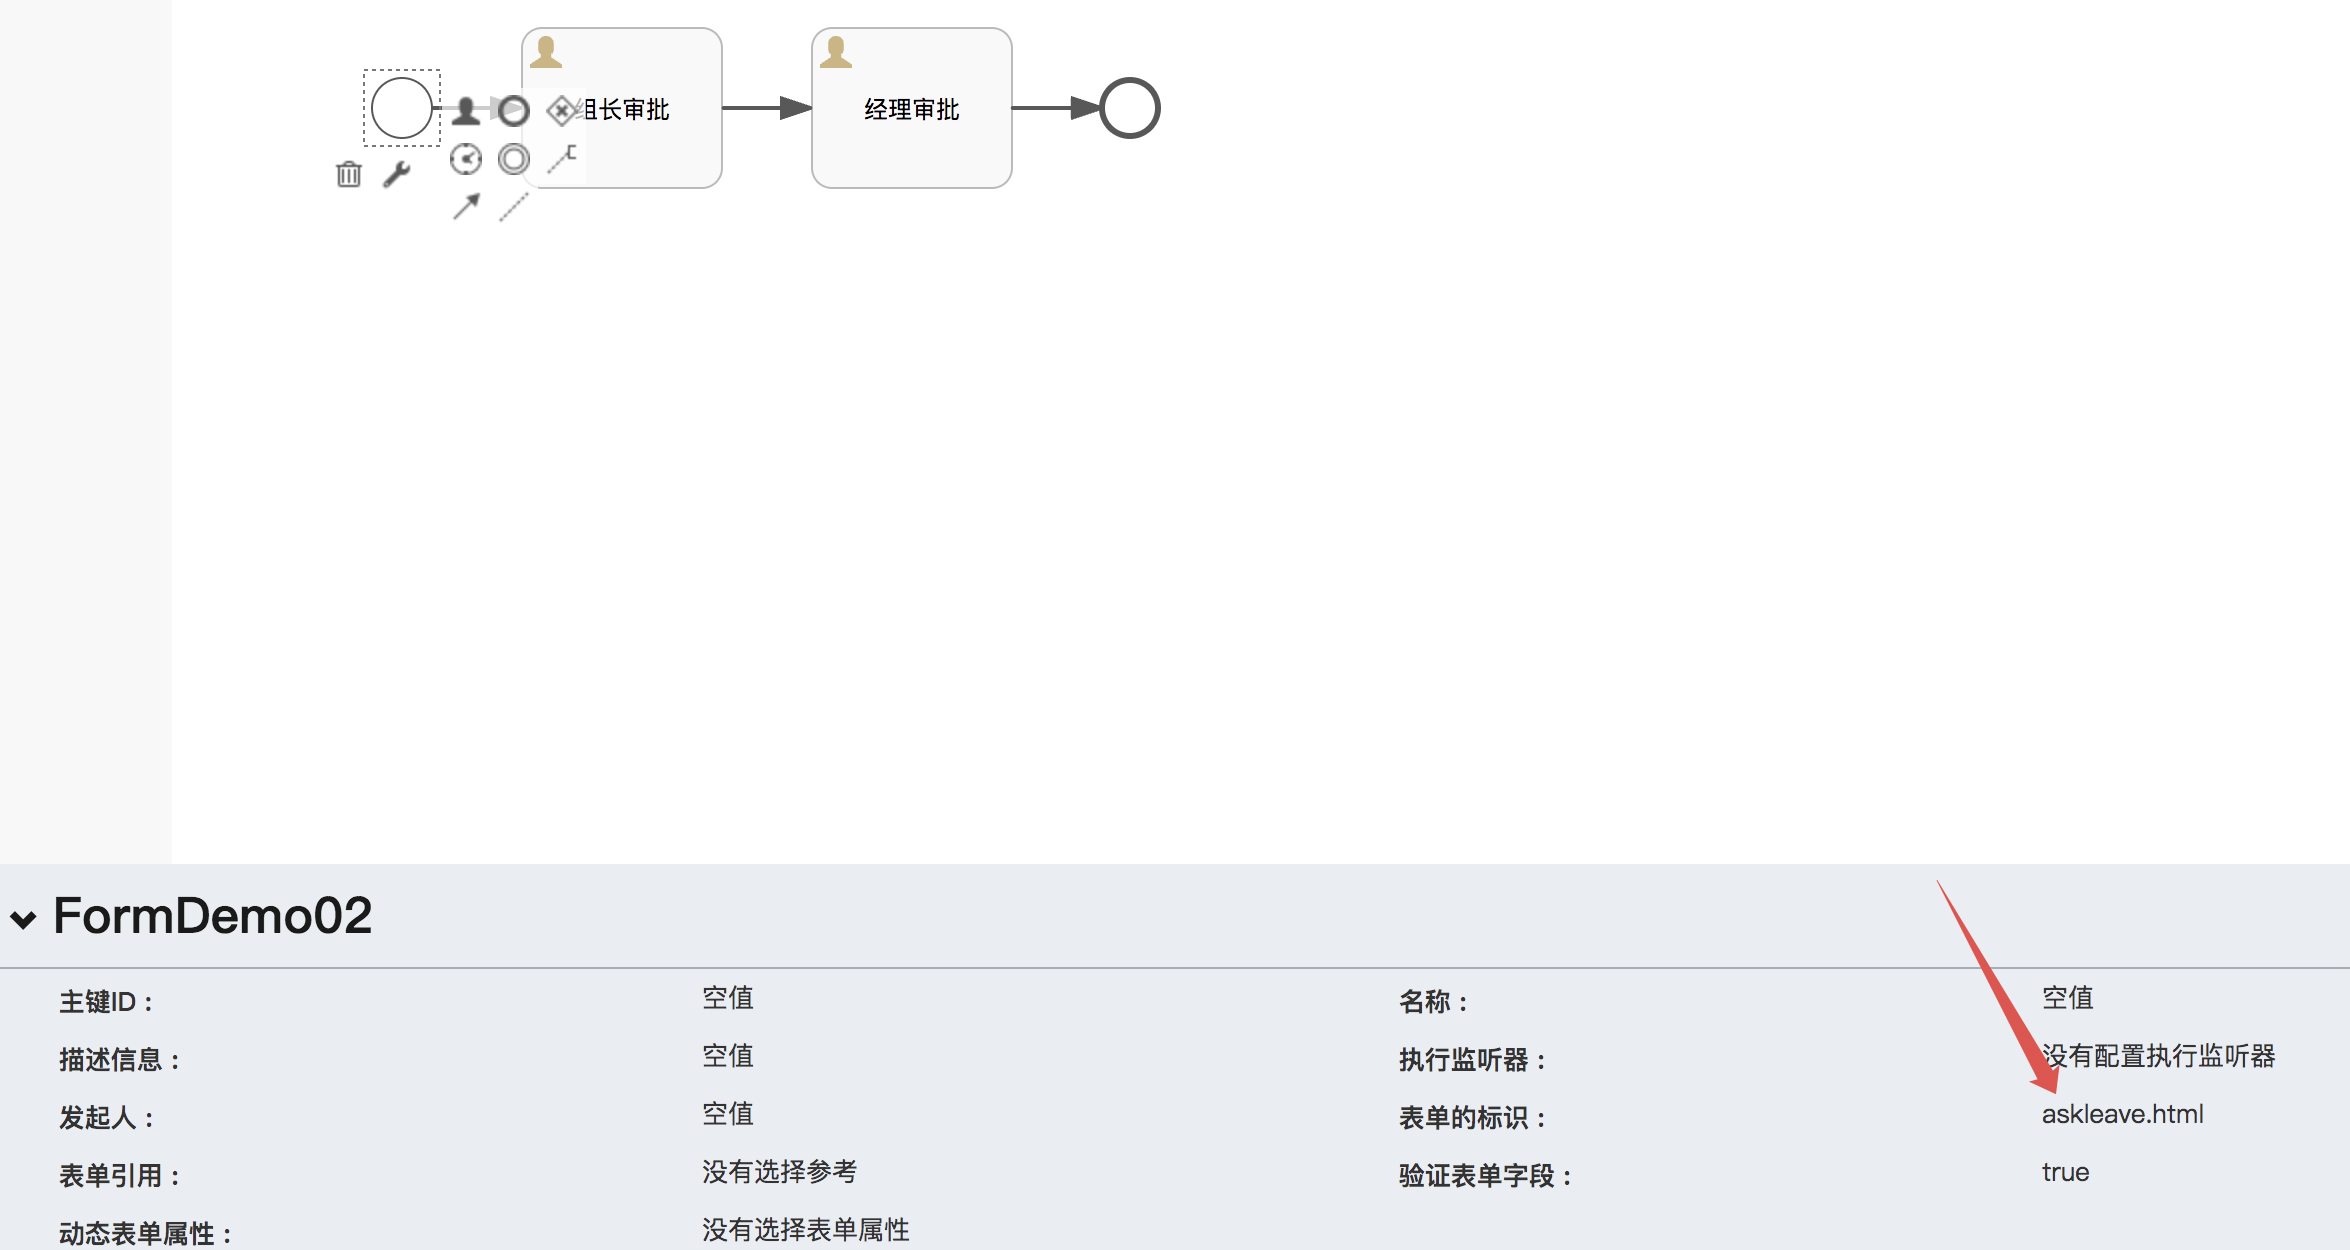Screen dimensions: 2350x1250
Task: Select the dashed start event circle
Action: tap(401, 108)
